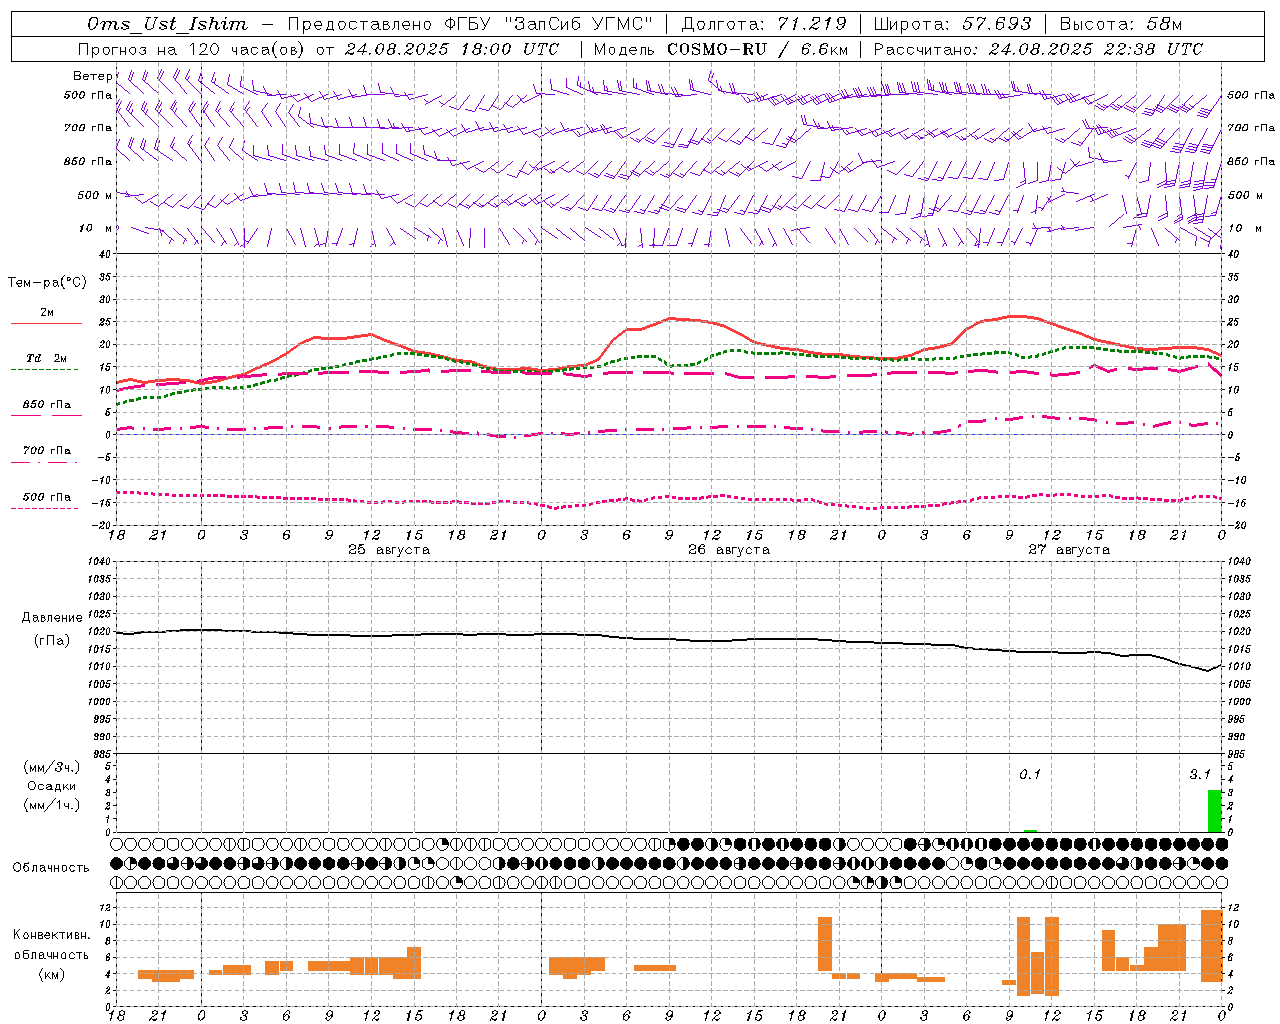Click the left 500 гПа wind level label
This screenshot has width=1280, height=1024.
point(88,95)
